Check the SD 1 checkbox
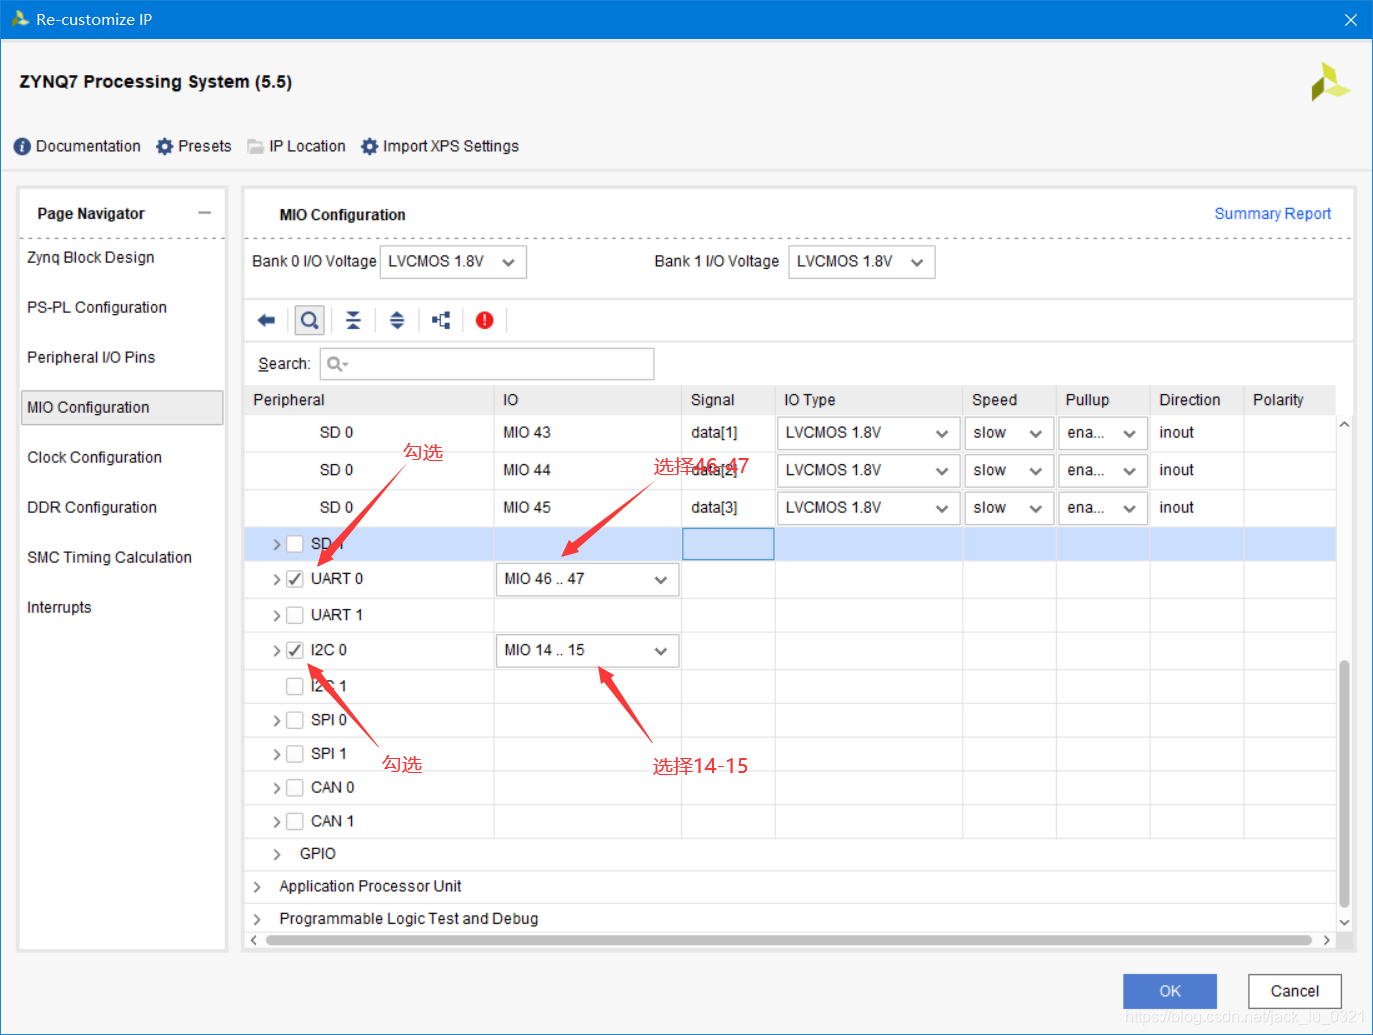 [x=295, y=544]
